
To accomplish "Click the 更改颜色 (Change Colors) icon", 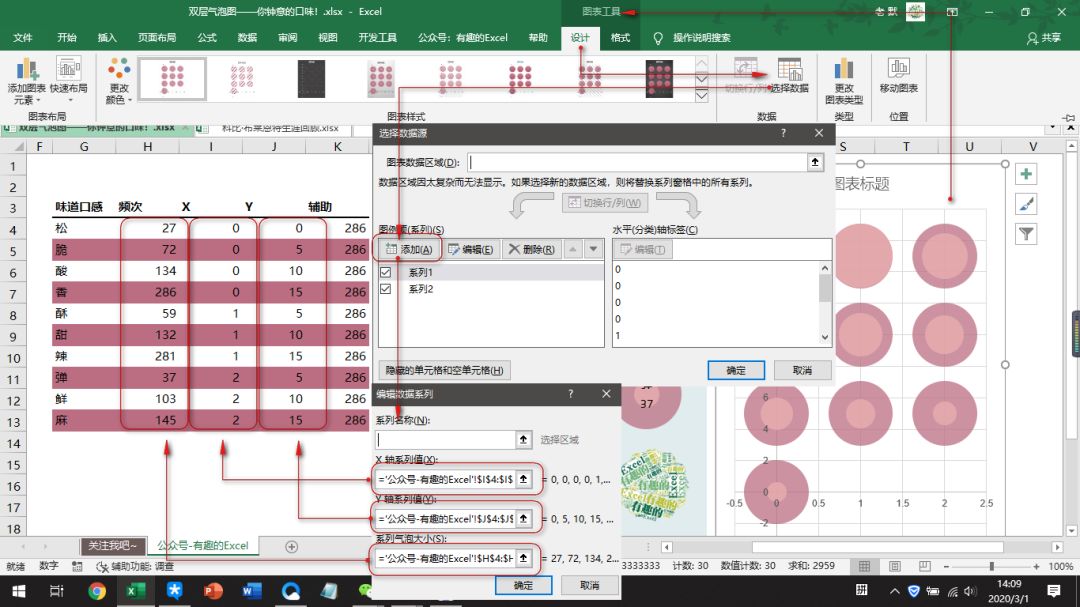I will [x=118, y=80].
